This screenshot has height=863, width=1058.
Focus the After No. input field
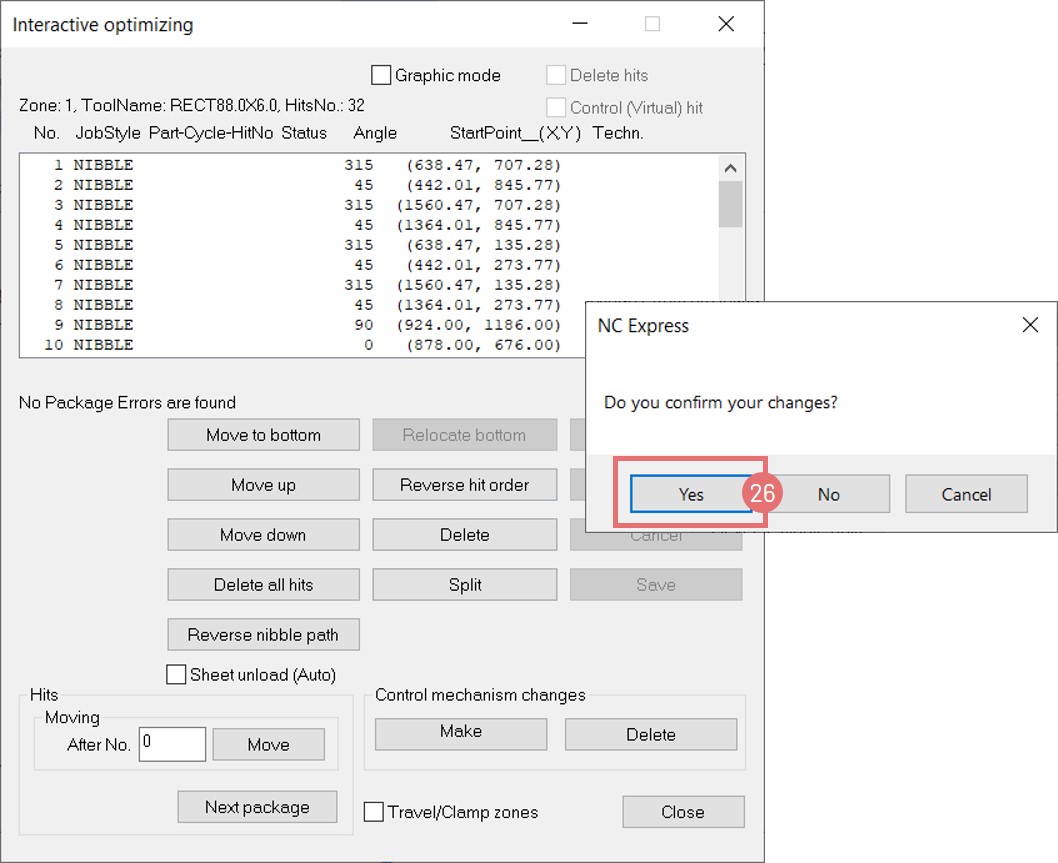tap(172, 743)
